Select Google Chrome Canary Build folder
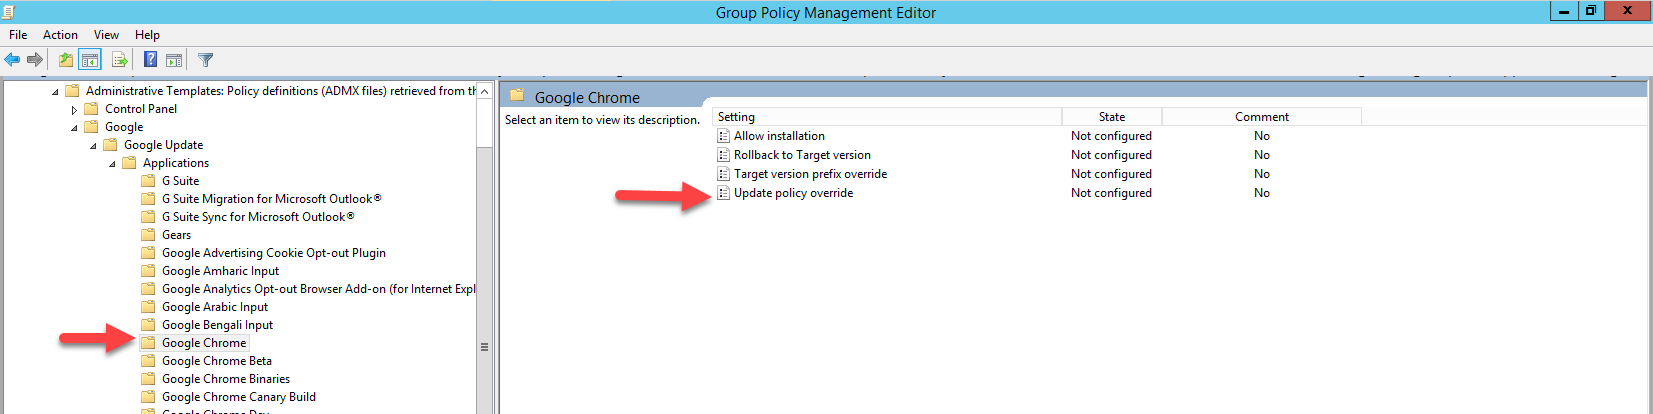The width and height of the screenshot is (1653, 414). click(x=239, y=397)
